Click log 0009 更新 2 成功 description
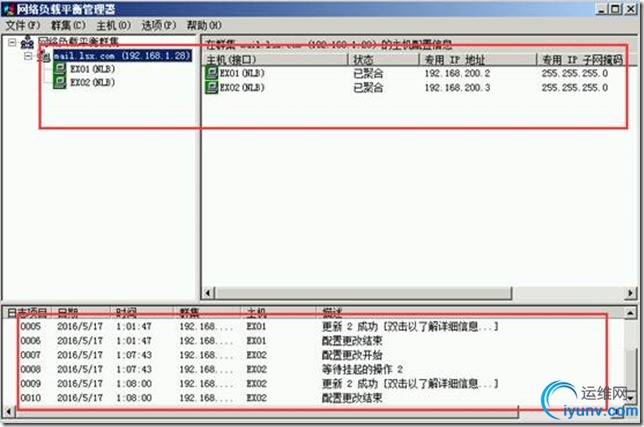 [x=410, y=383]
